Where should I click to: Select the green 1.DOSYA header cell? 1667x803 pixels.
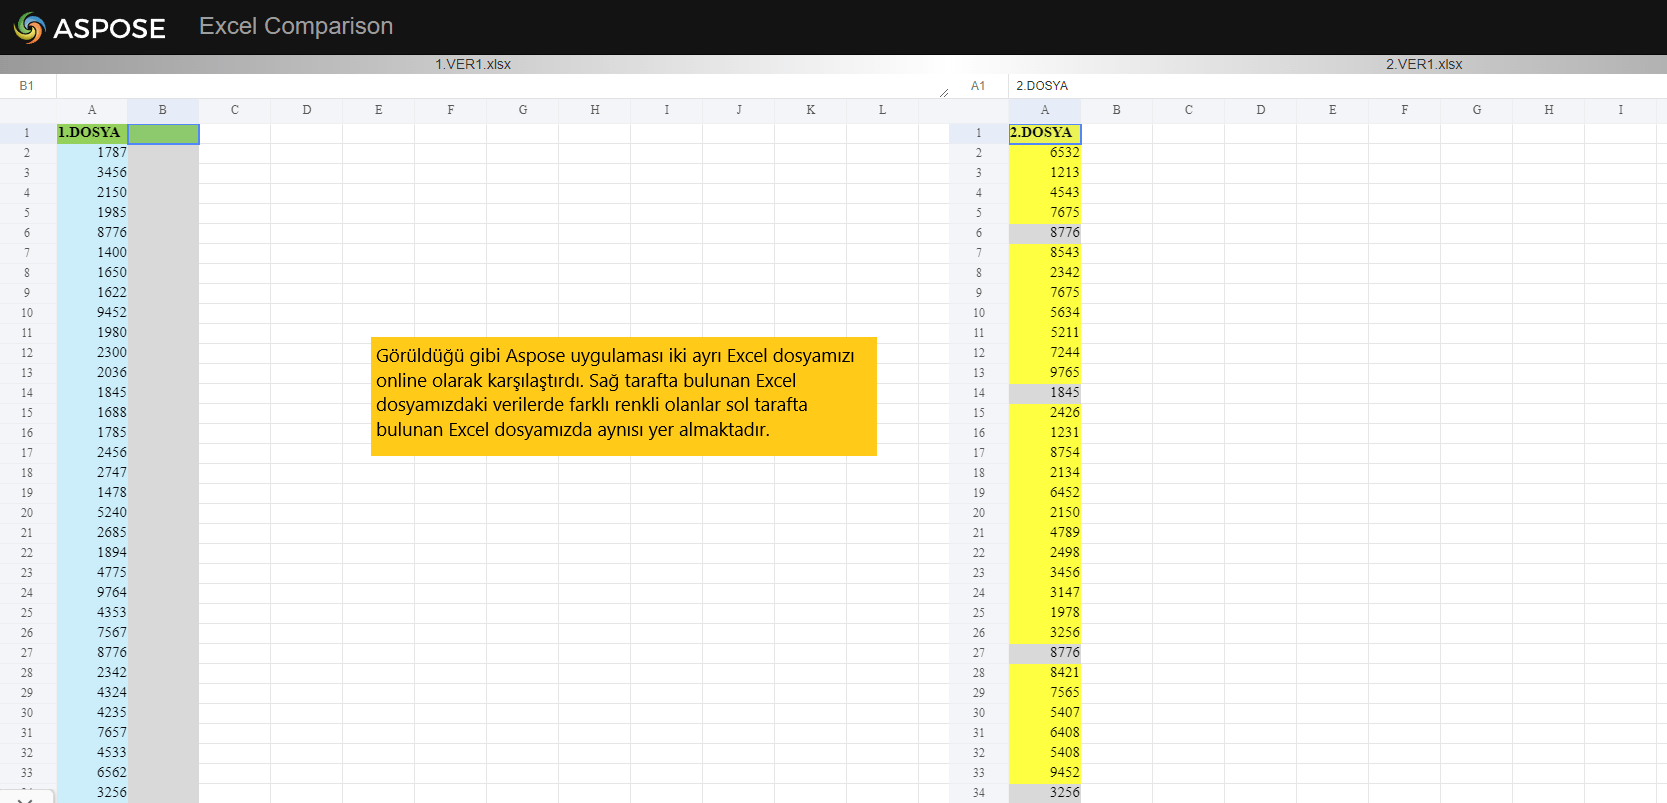click(x=91, y=133)
